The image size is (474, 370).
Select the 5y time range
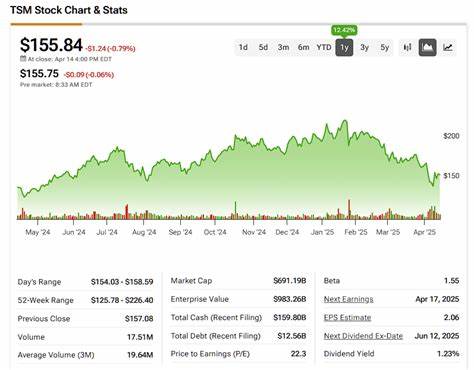coord(385,47)
